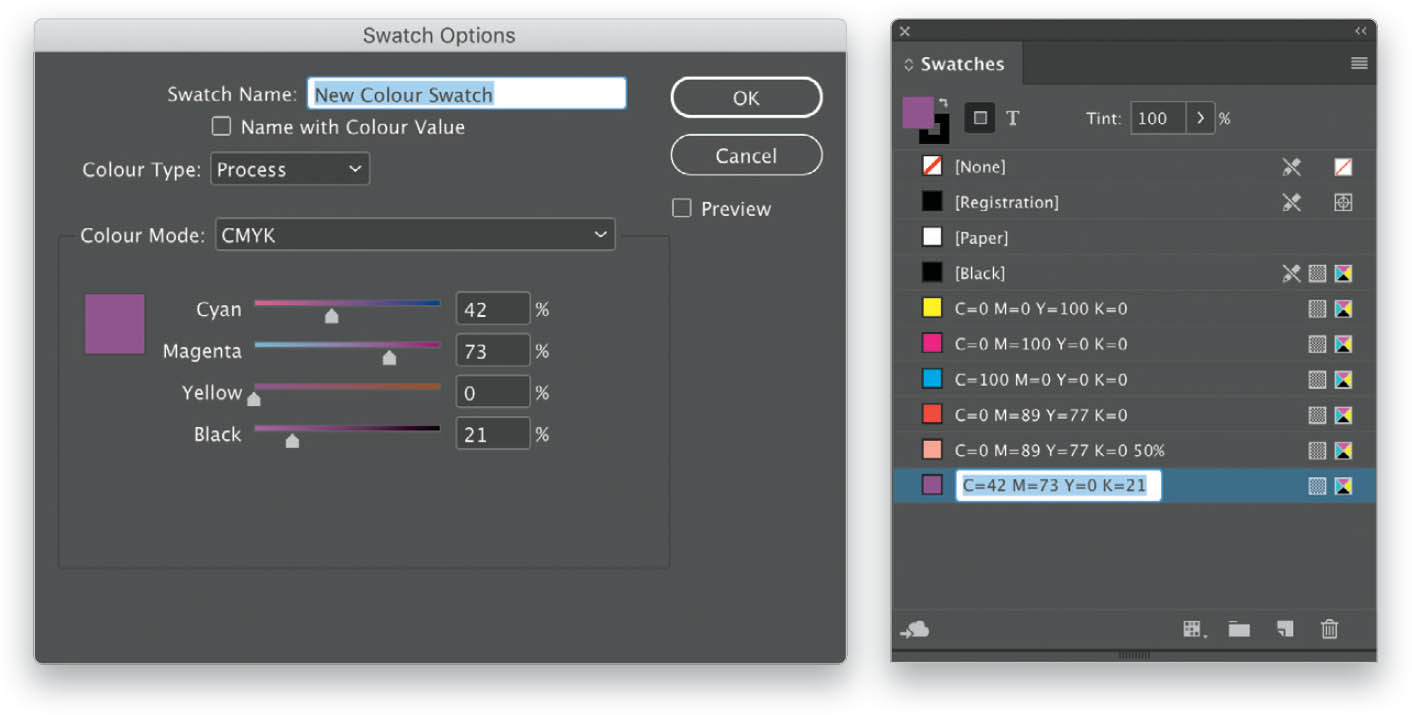
Task: Click the Cancel button
Action: tap(746, 156)
